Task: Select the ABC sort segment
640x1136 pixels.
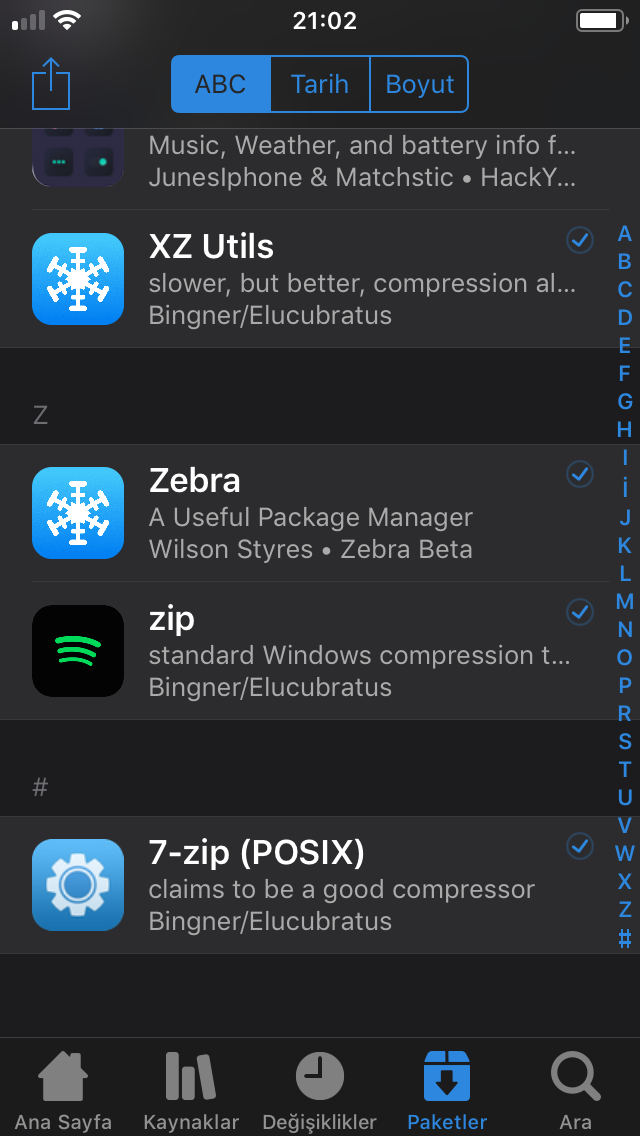Action: (220, 84)
